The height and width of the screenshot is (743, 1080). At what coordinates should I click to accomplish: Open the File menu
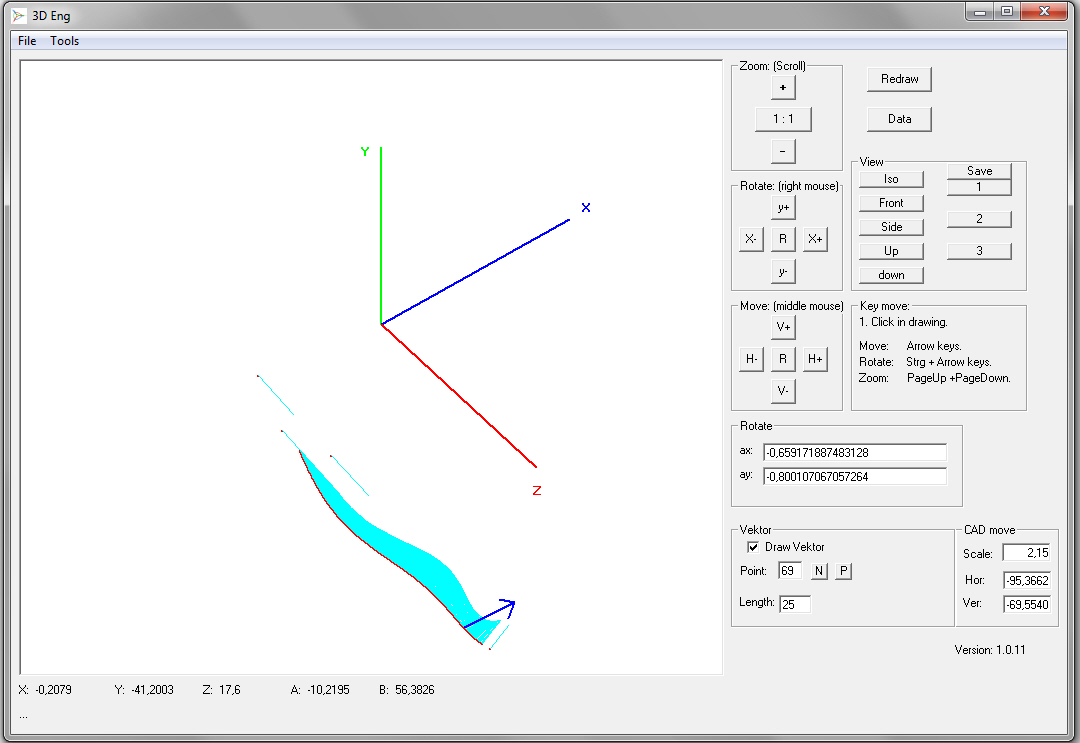pyautogui.click(x=27, y=41)
